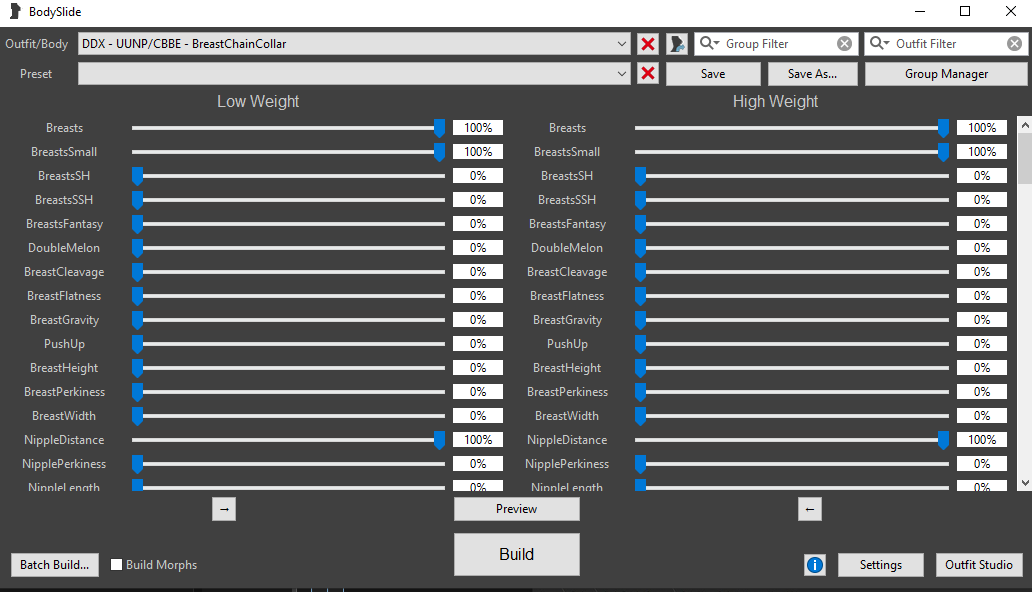The image size is (1032, 592).
Task: Click the high weight Breasts slider handle
Action: (943, 128)
